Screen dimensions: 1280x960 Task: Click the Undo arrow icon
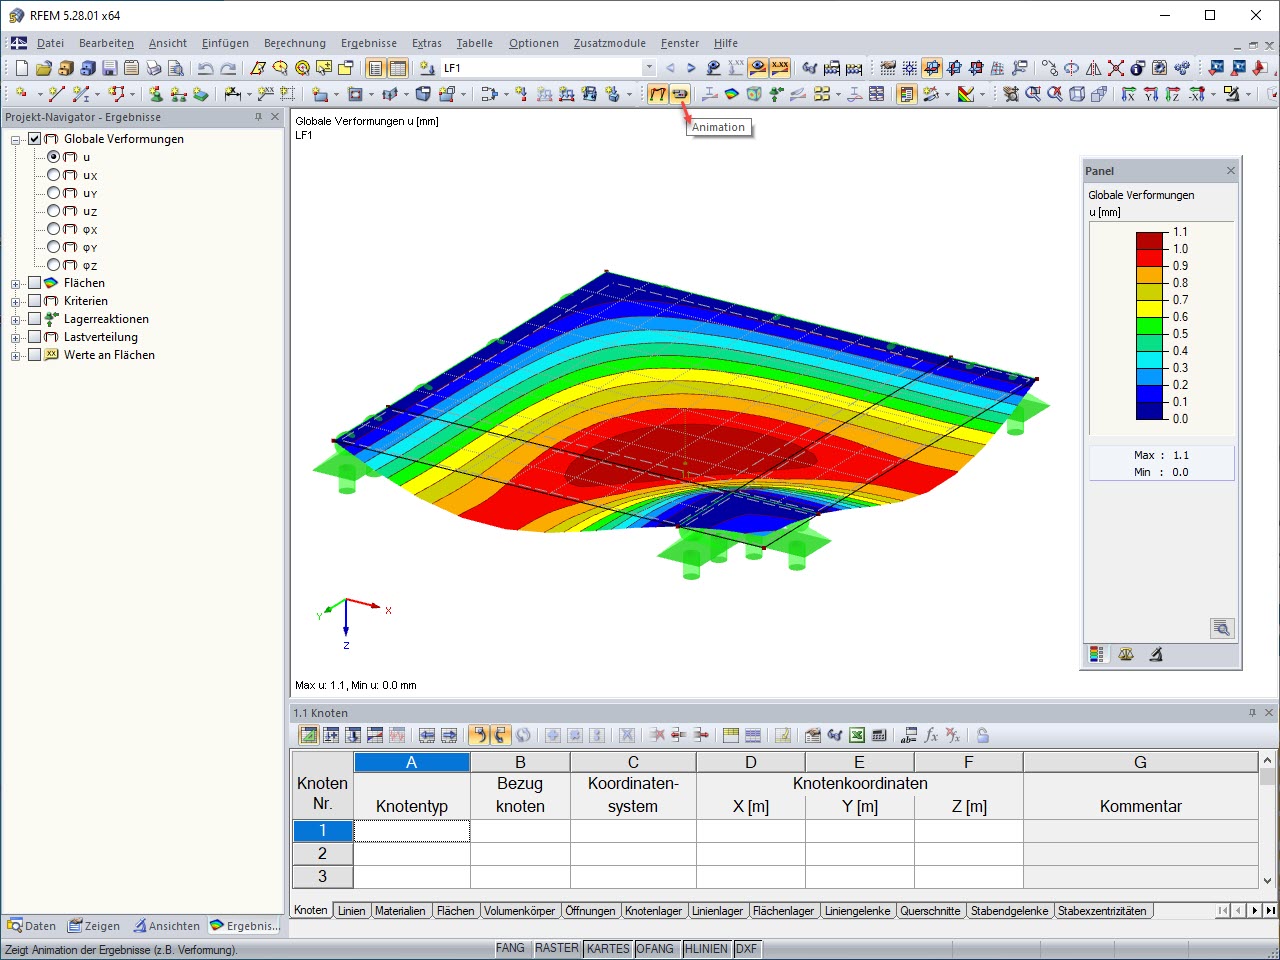coord(205,68)
